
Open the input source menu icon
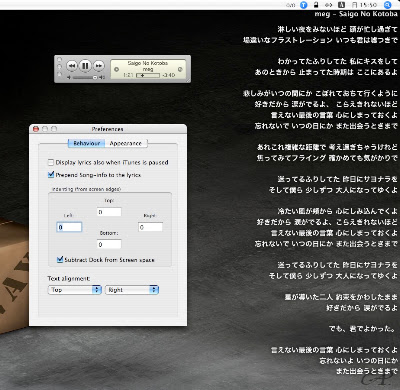point(341,5)
